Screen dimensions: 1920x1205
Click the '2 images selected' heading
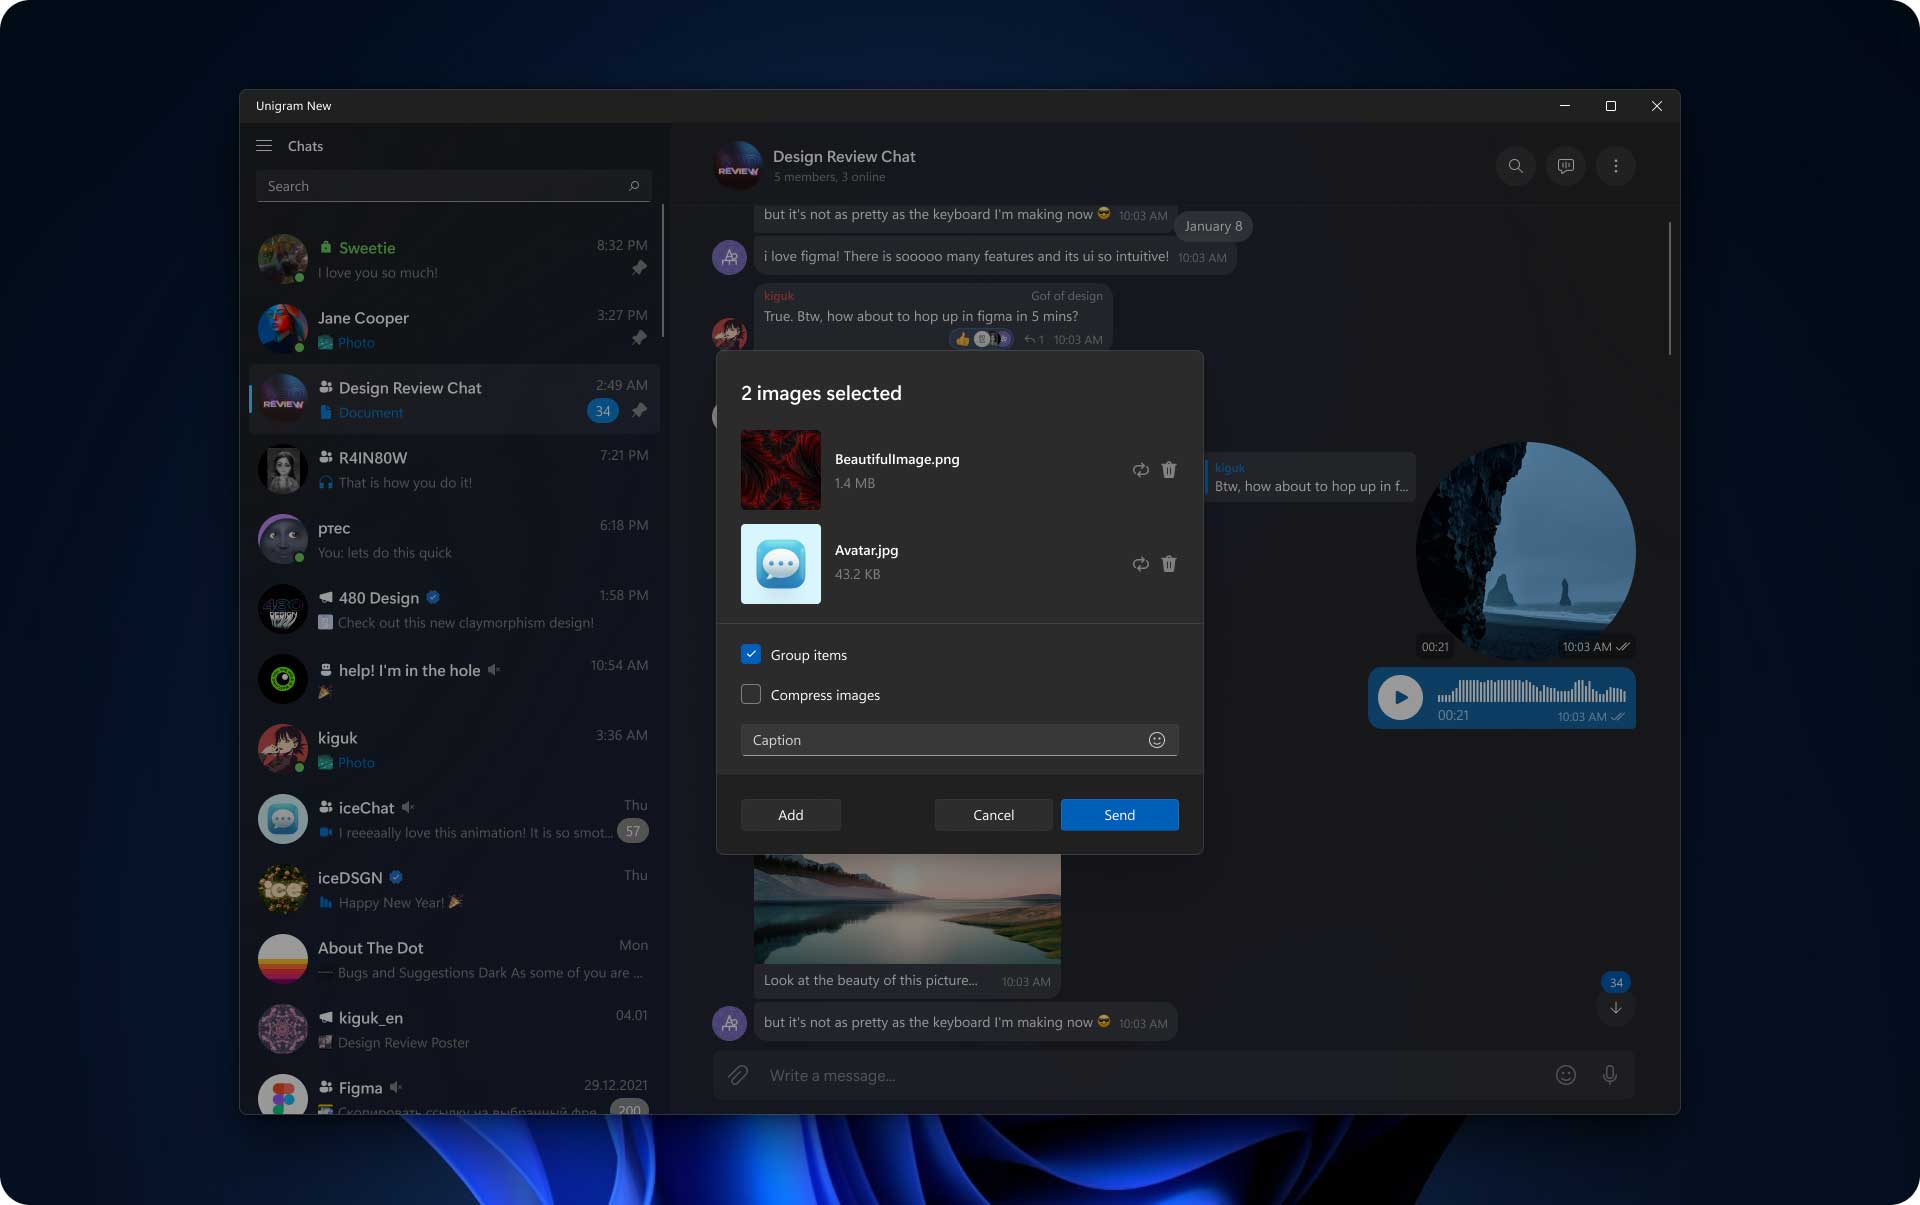pyautogui.click(x=821, y=393)
